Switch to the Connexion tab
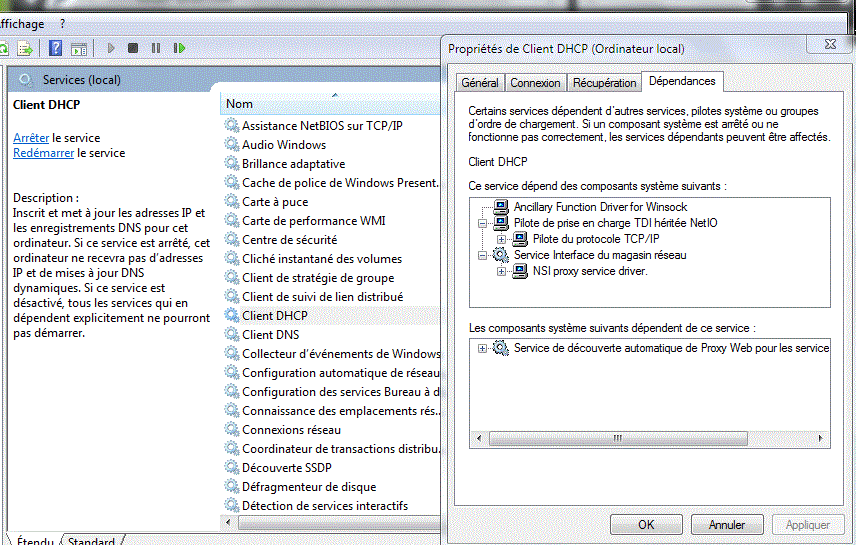This screenshot has height=545, width=856. (x=535, y=82)
